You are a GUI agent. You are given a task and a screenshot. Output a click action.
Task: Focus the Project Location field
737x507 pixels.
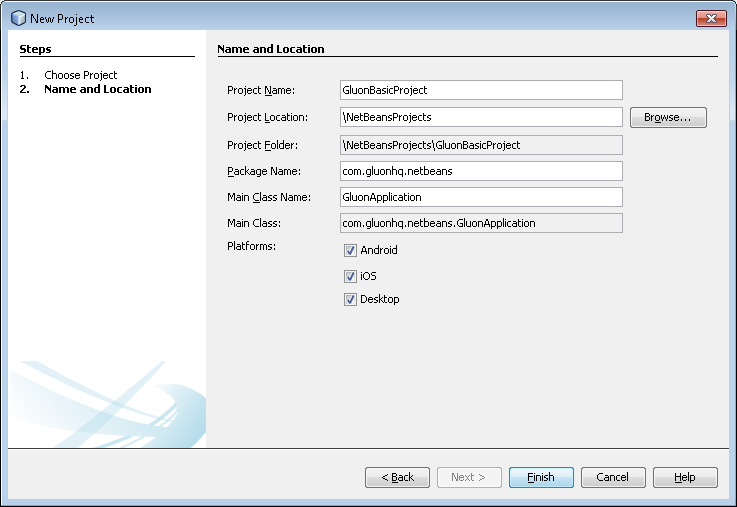coord(481,117)
